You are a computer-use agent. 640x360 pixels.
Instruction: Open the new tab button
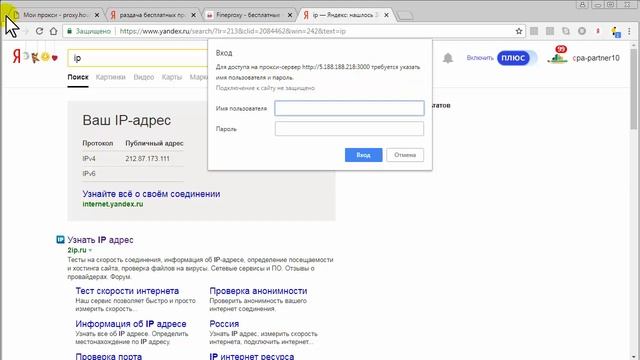tap(404, 16)
